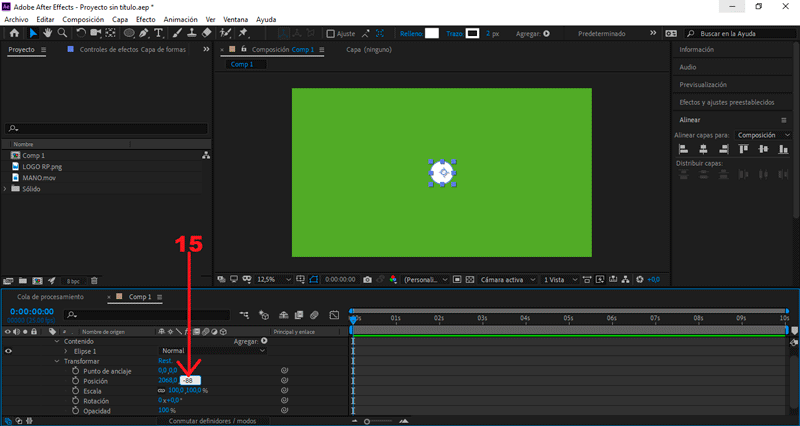This screenshot has width=800, height=426.
Task: Open the Capa menu
Action: 120,19
